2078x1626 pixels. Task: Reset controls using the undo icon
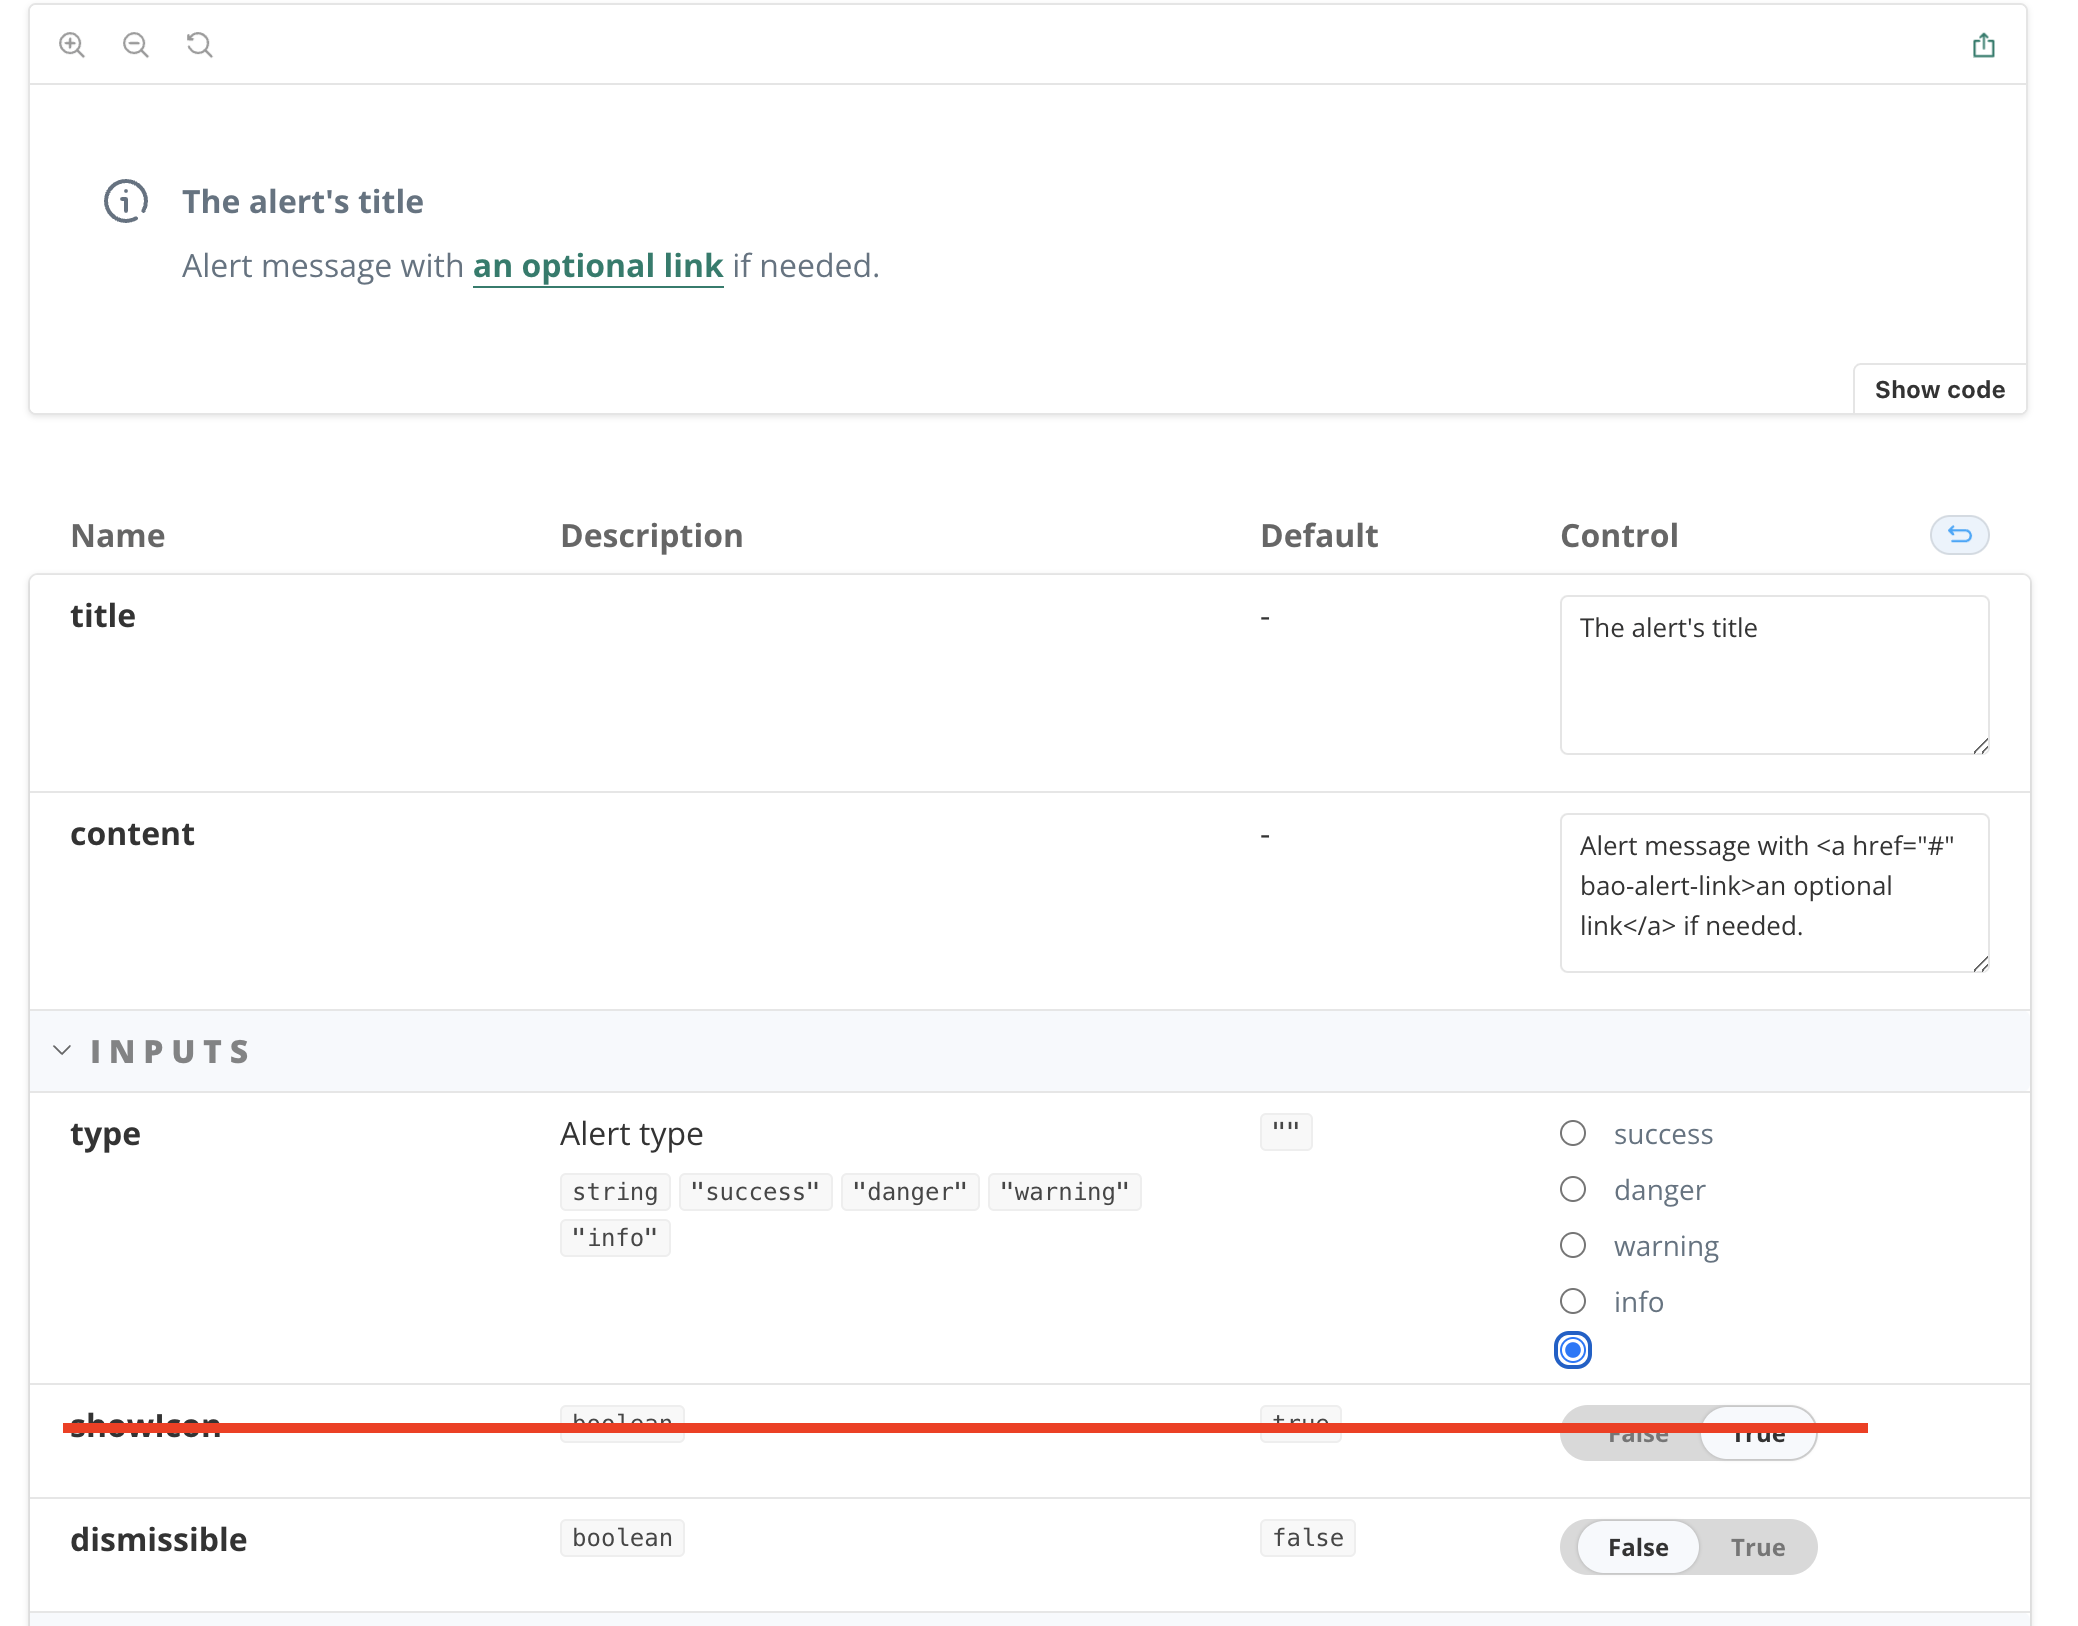coord(1959,535)
